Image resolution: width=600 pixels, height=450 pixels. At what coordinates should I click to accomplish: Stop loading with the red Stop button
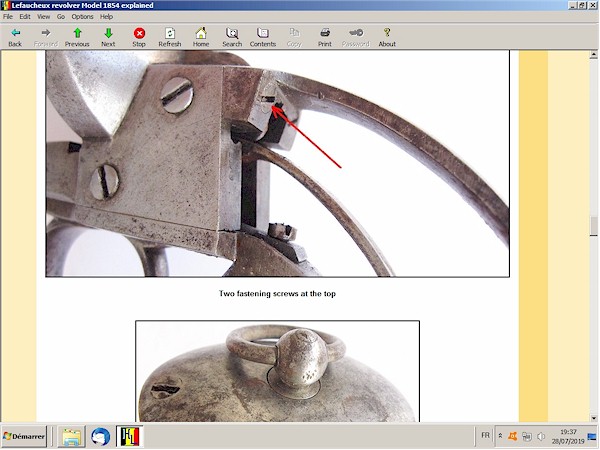tap(139, 38)
